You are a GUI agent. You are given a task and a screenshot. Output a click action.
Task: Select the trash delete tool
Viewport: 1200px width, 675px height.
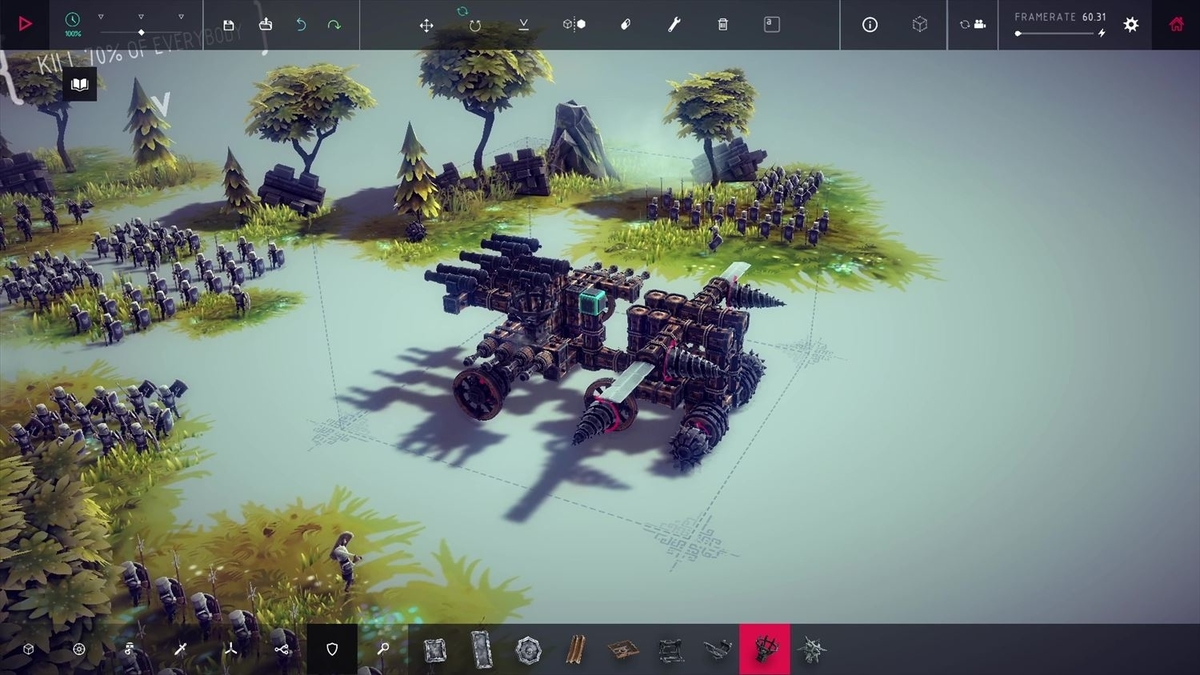coord(723,25)
